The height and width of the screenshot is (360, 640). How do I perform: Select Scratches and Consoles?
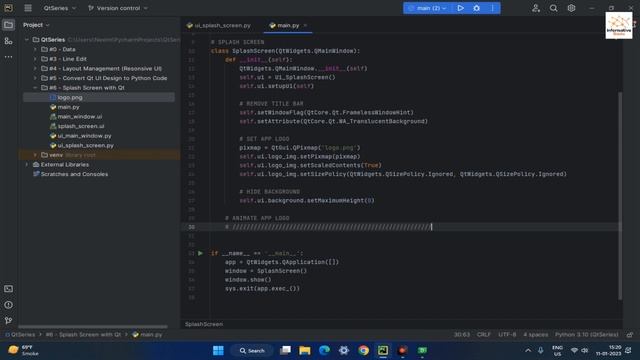[x=70, y=174]
